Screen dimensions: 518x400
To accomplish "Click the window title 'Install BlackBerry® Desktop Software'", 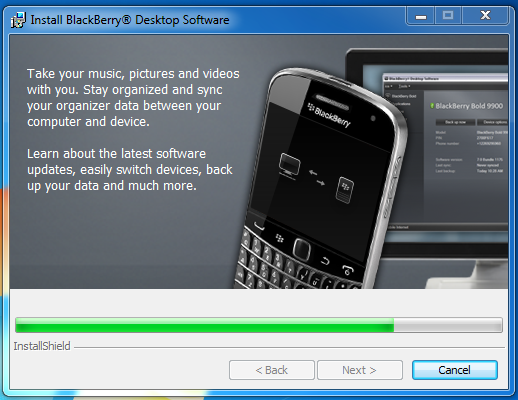I will [130, 20].
